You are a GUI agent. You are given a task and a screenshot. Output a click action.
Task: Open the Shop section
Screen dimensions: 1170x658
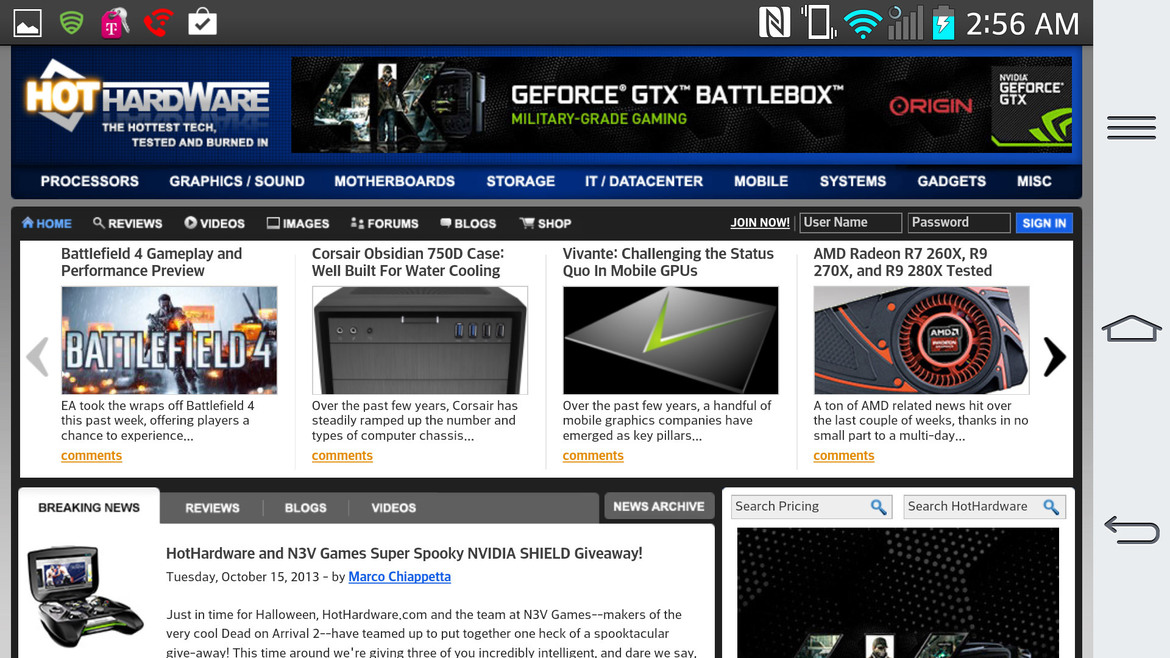(545, 223)
